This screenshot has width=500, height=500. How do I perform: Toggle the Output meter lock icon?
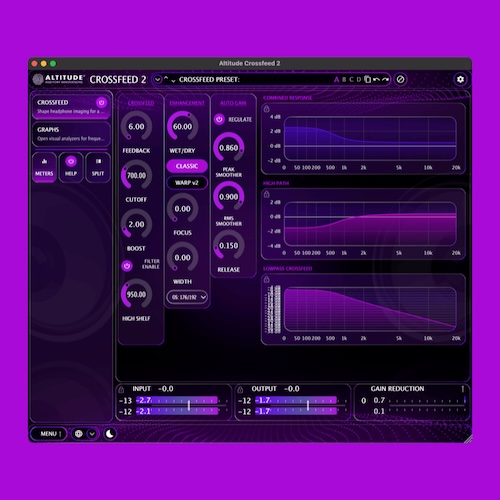click(240, 389)
